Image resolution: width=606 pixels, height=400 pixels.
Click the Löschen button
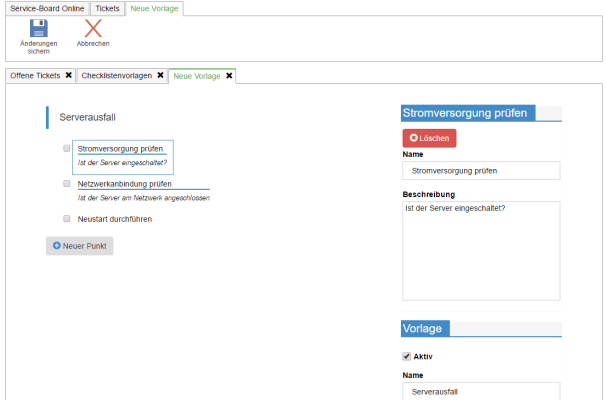coord(429,138)
